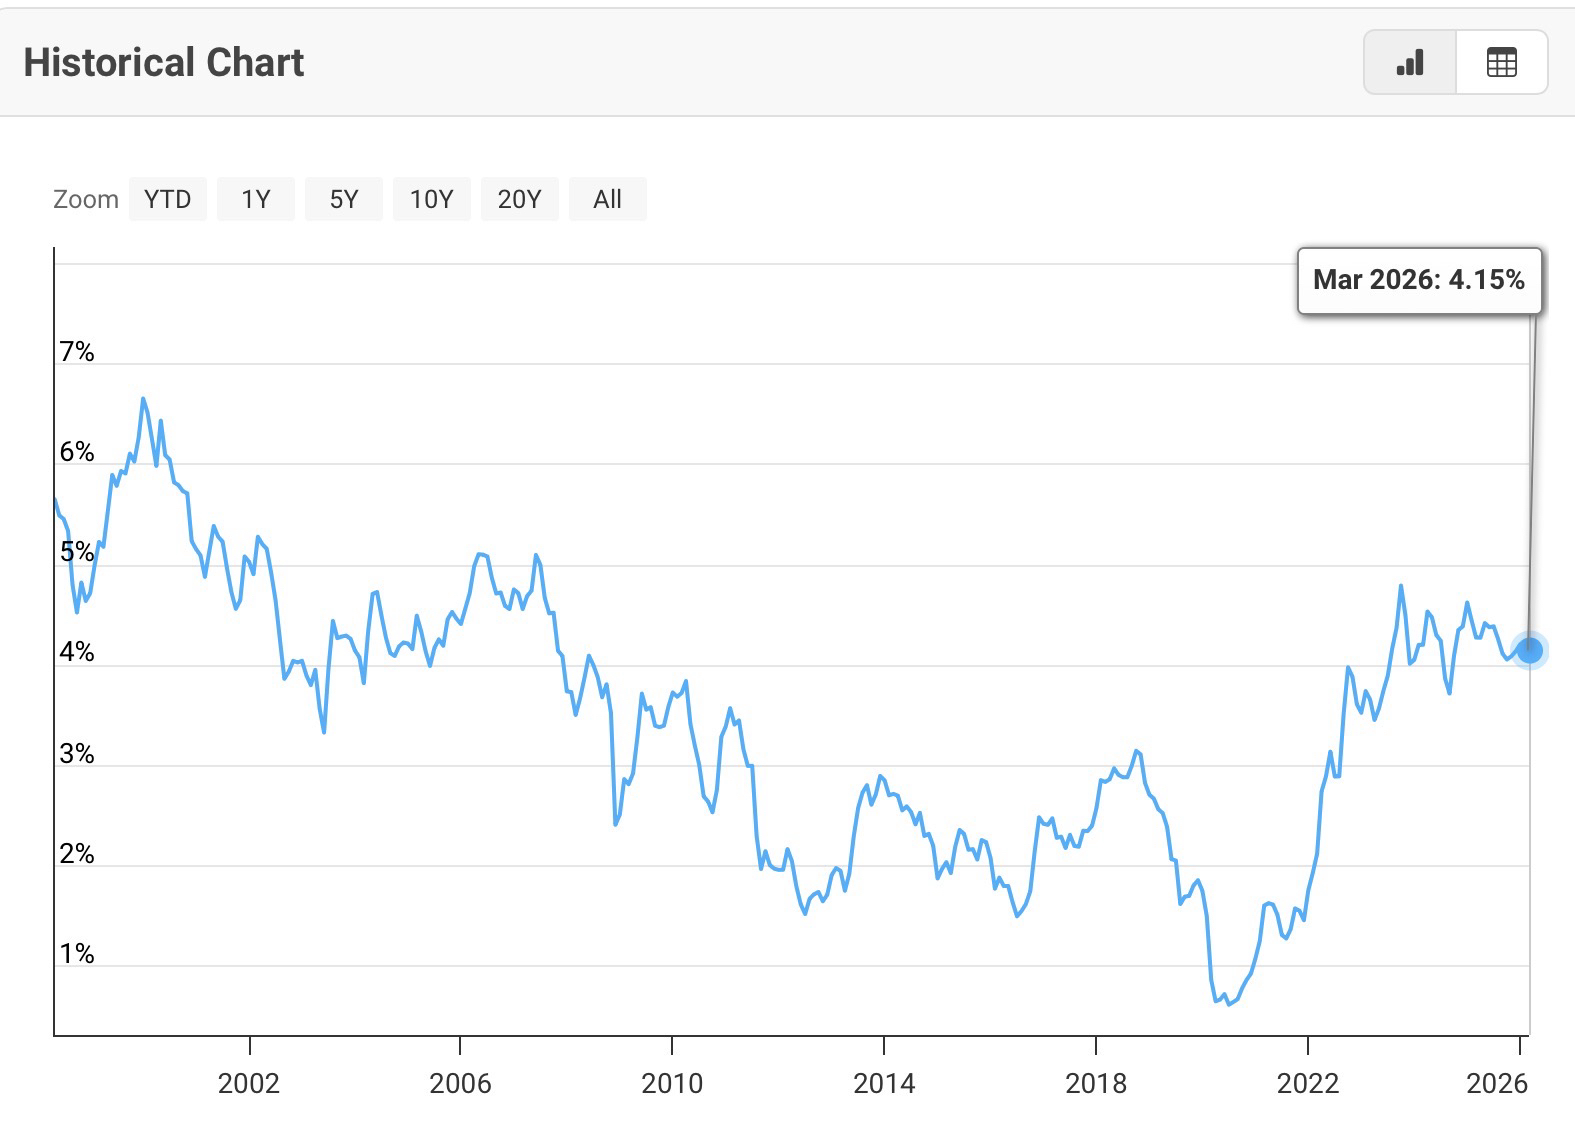
Task: Click the 2014 x-axis label
Action: click(x=884, y=1083)
